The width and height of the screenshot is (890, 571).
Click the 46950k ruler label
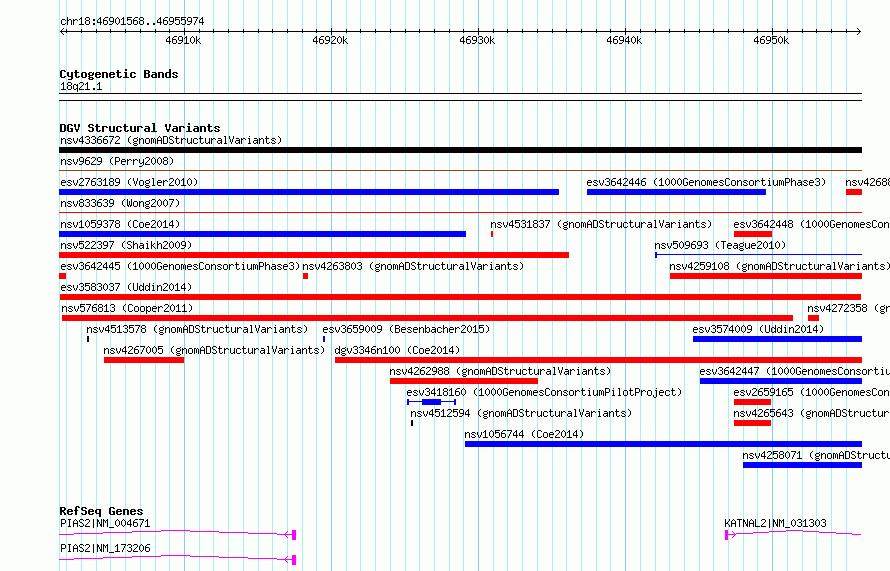(x=771, y=40)
